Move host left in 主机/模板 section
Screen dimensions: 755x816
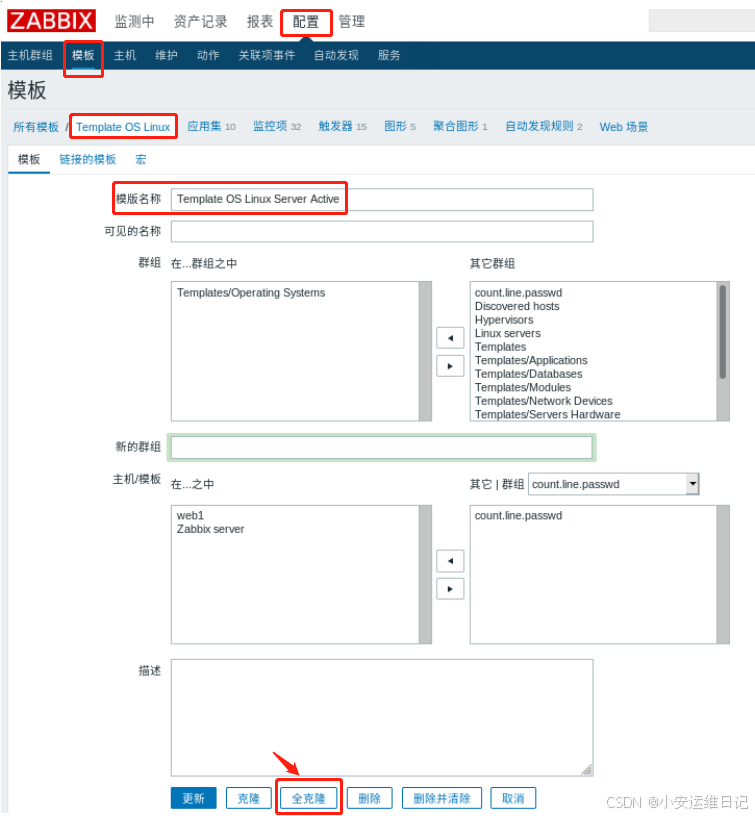(x=450, y=561)
